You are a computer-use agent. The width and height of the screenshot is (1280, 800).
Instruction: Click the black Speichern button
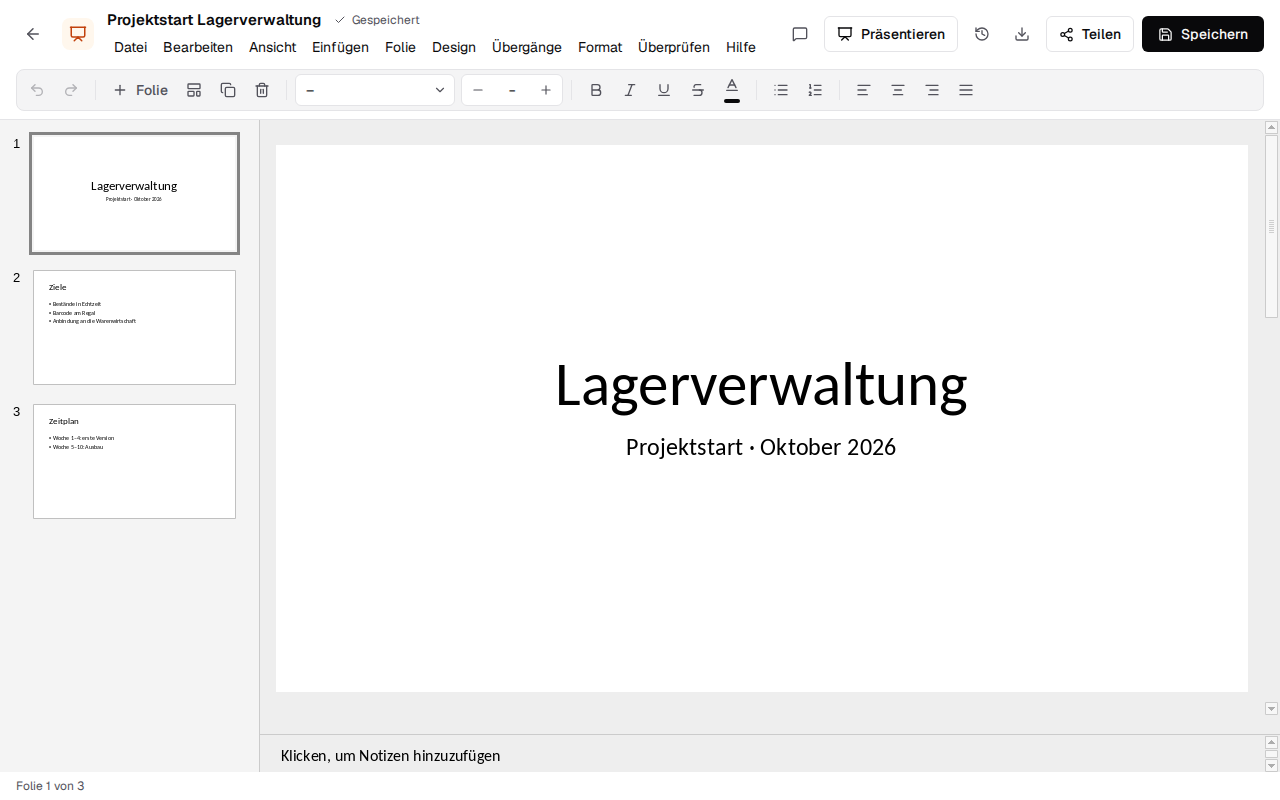pyautogui.click(x=1203, y=34)
